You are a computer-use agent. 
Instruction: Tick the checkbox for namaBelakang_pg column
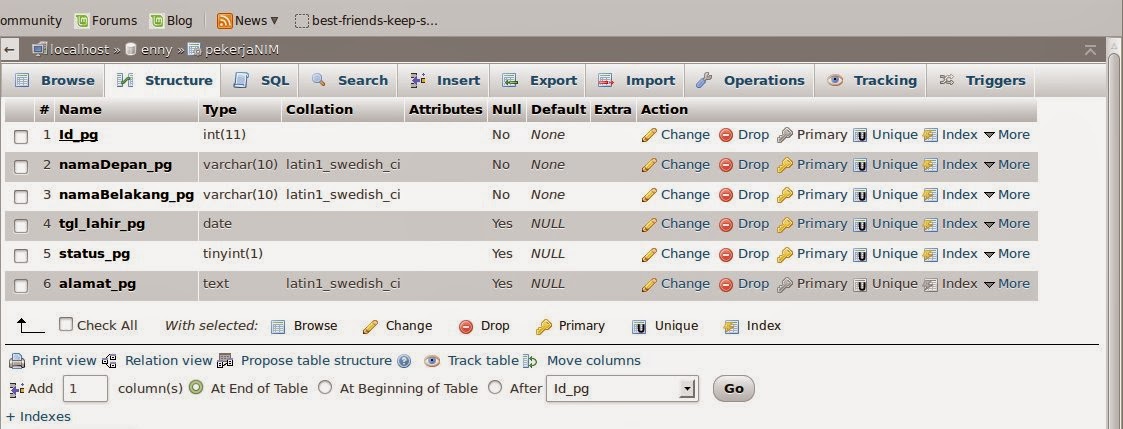tap(21, 196)
